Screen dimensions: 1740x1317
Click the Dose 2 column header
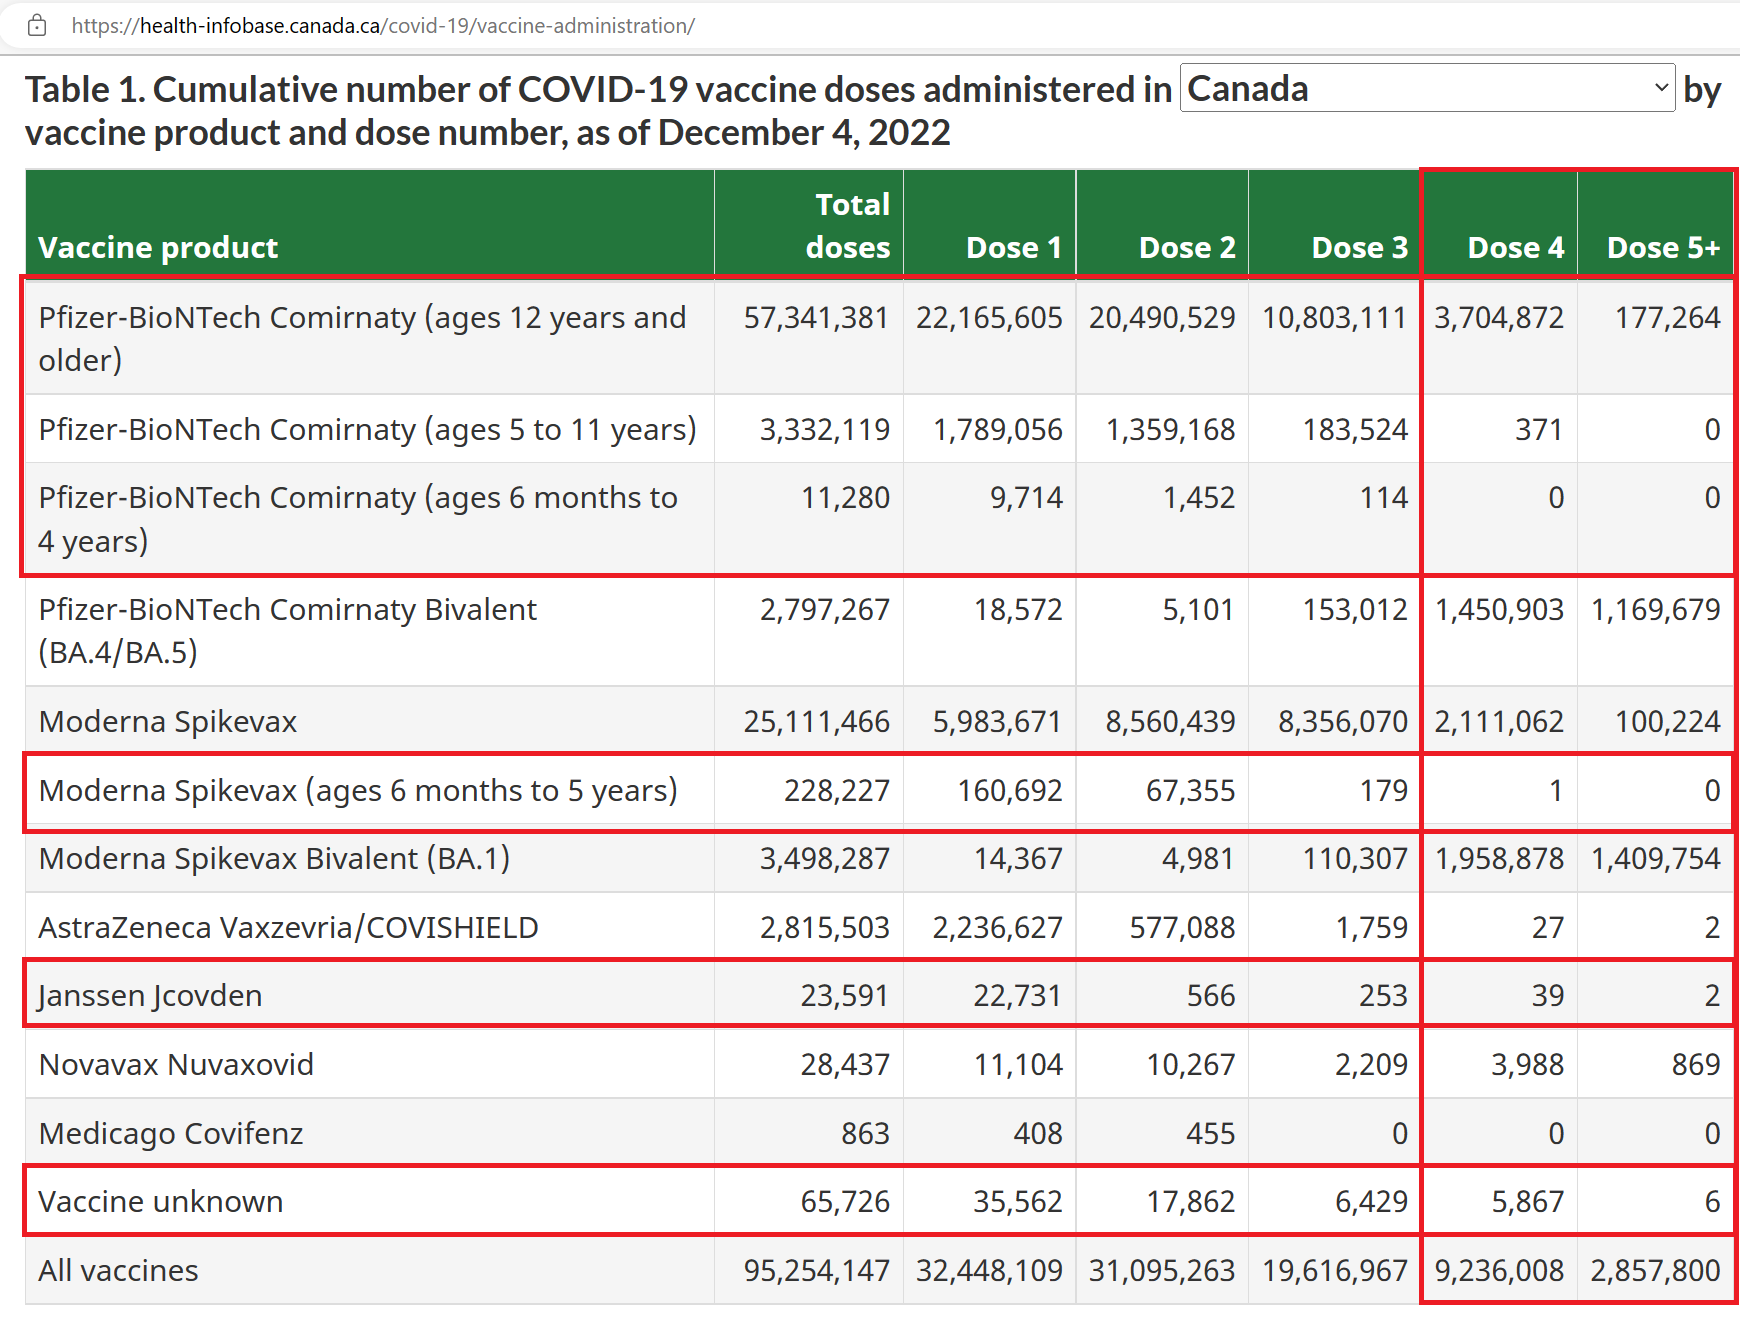click(x=1187, y=247)
